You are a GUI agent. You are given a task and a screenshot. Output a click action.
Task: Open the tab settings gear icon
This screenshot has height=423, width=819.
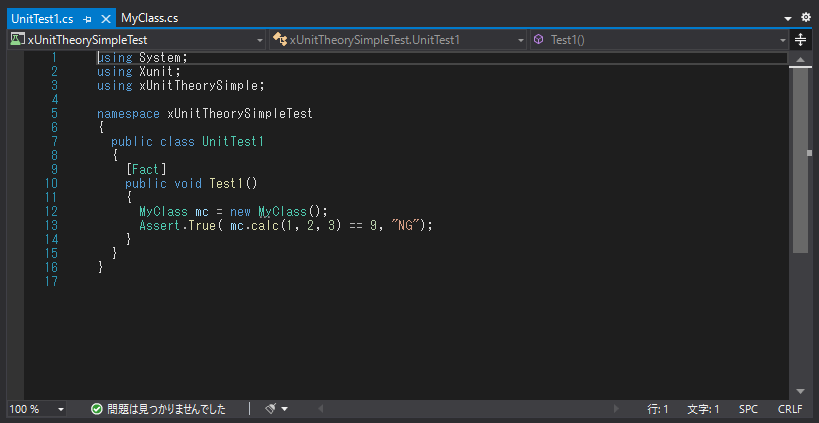pyautogui.click(x=806, y=18)
